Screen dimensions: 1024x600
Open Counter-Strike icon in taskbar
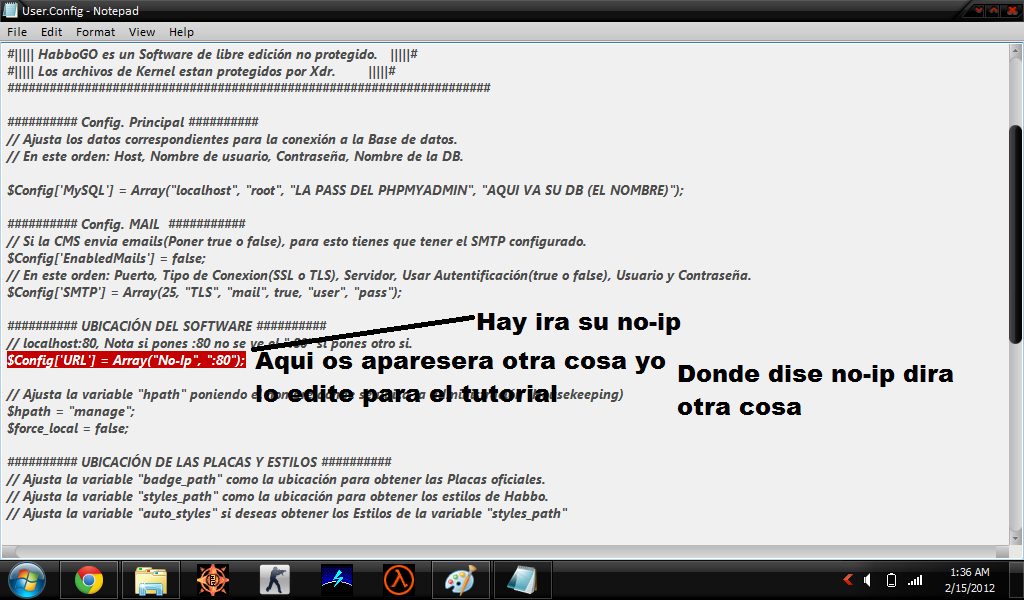(274, 580)
